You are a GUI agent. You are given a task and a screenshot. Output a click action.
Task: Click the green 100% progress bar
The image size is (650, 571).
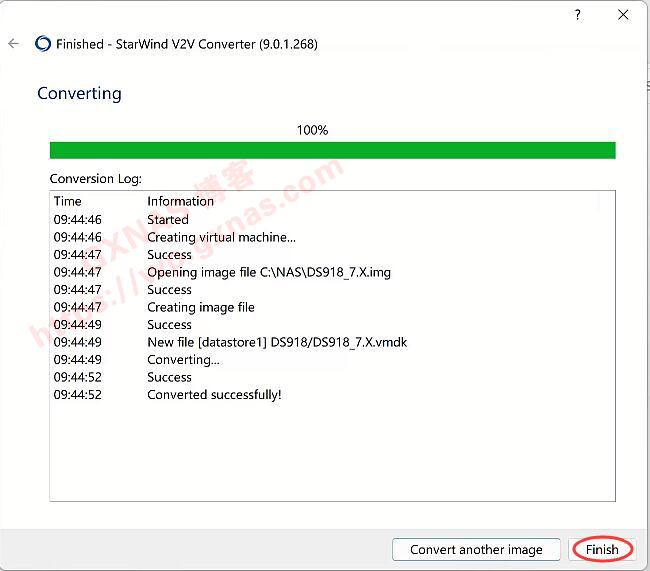click(x=332, y=150)
